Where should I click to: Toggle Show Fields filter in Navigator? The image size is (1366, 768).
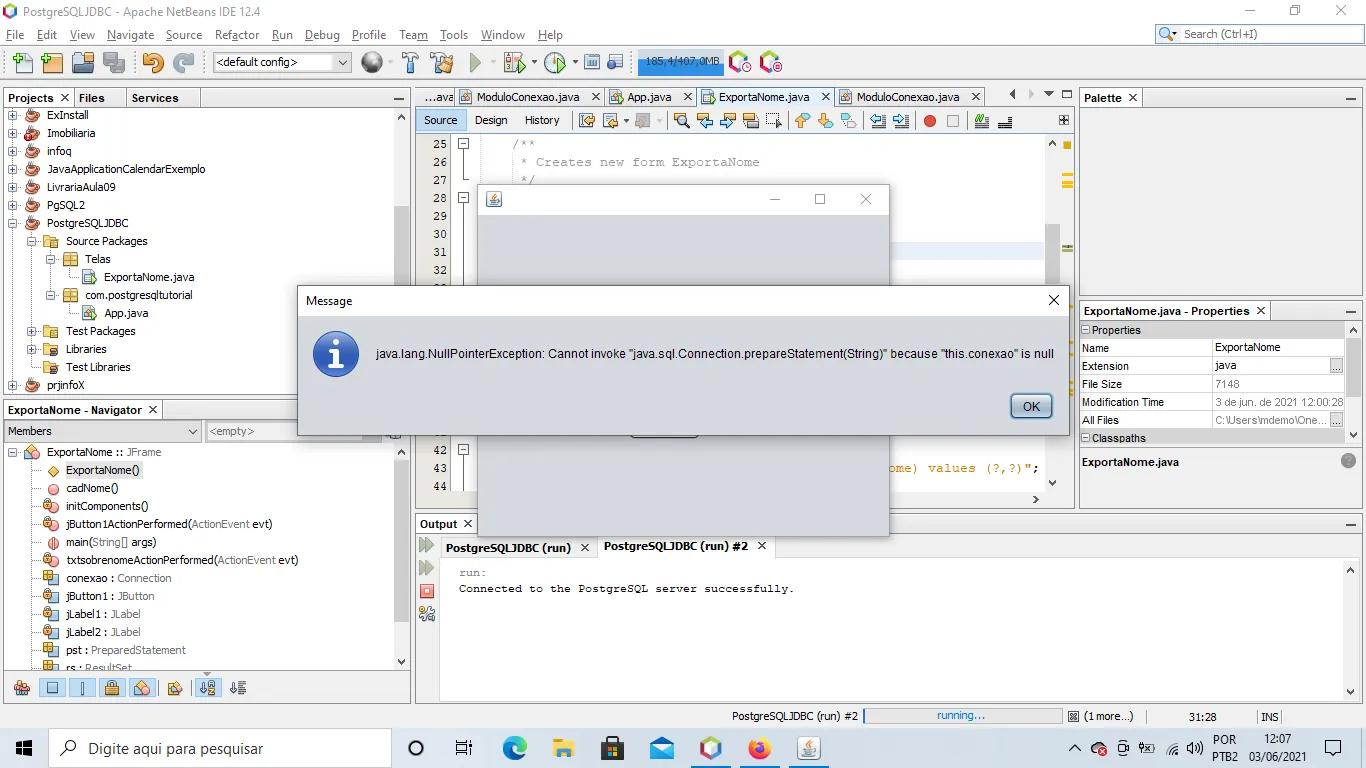tap(53, 688)
